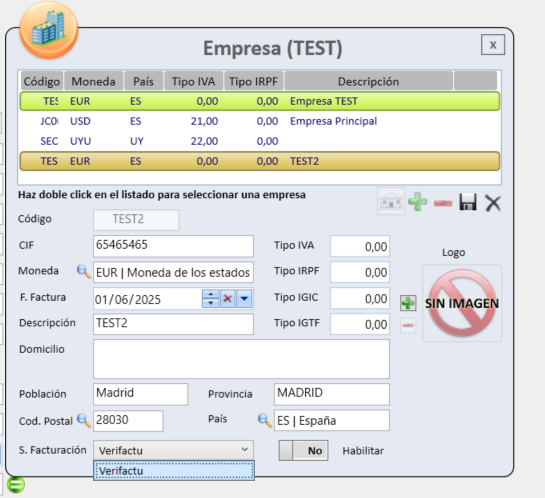Image resolution: width=545 pixels, height=498 pixels.
Task: Open País search magnifier icon
Action: tap(265, 421)
